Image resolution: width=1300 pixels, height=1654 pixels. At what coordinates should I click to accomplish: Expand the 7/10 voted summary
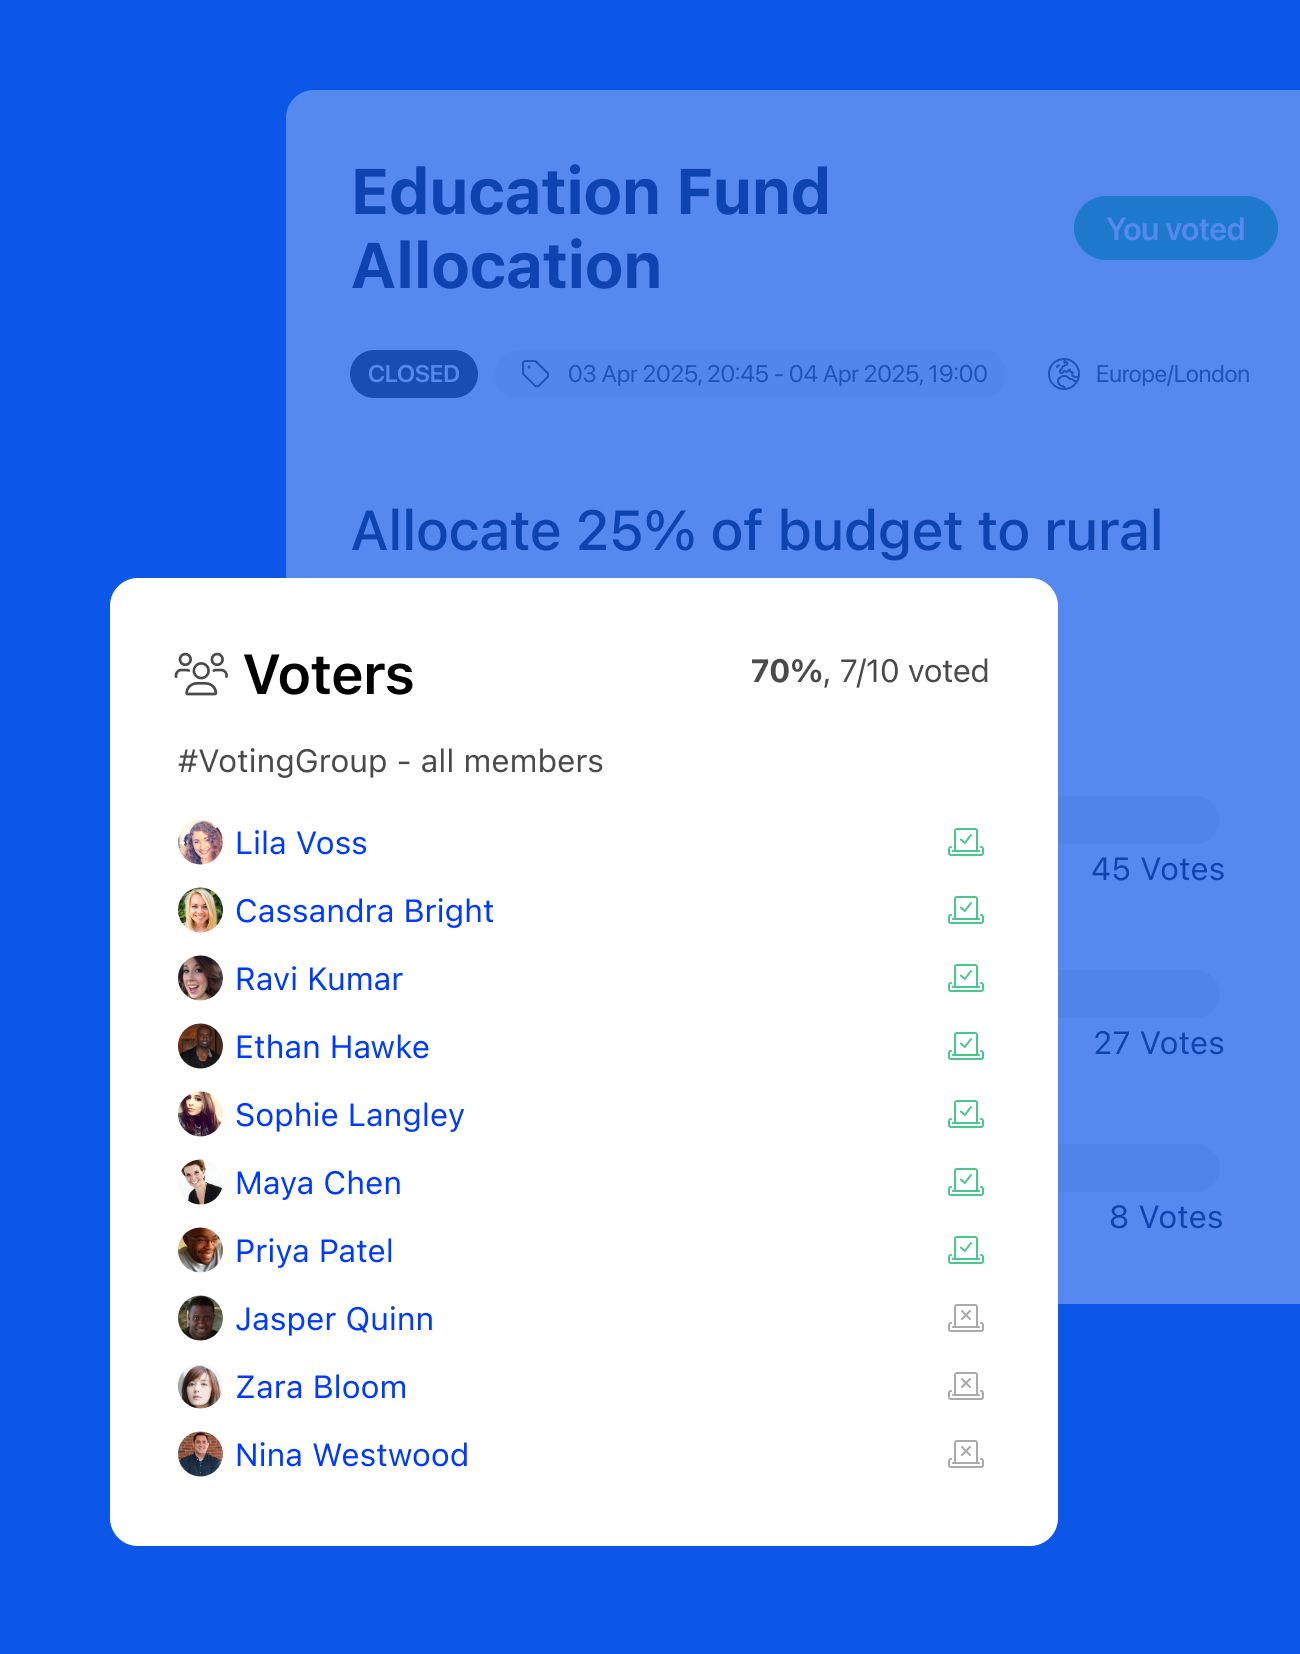pyautogui.click(x=869, y=671)
